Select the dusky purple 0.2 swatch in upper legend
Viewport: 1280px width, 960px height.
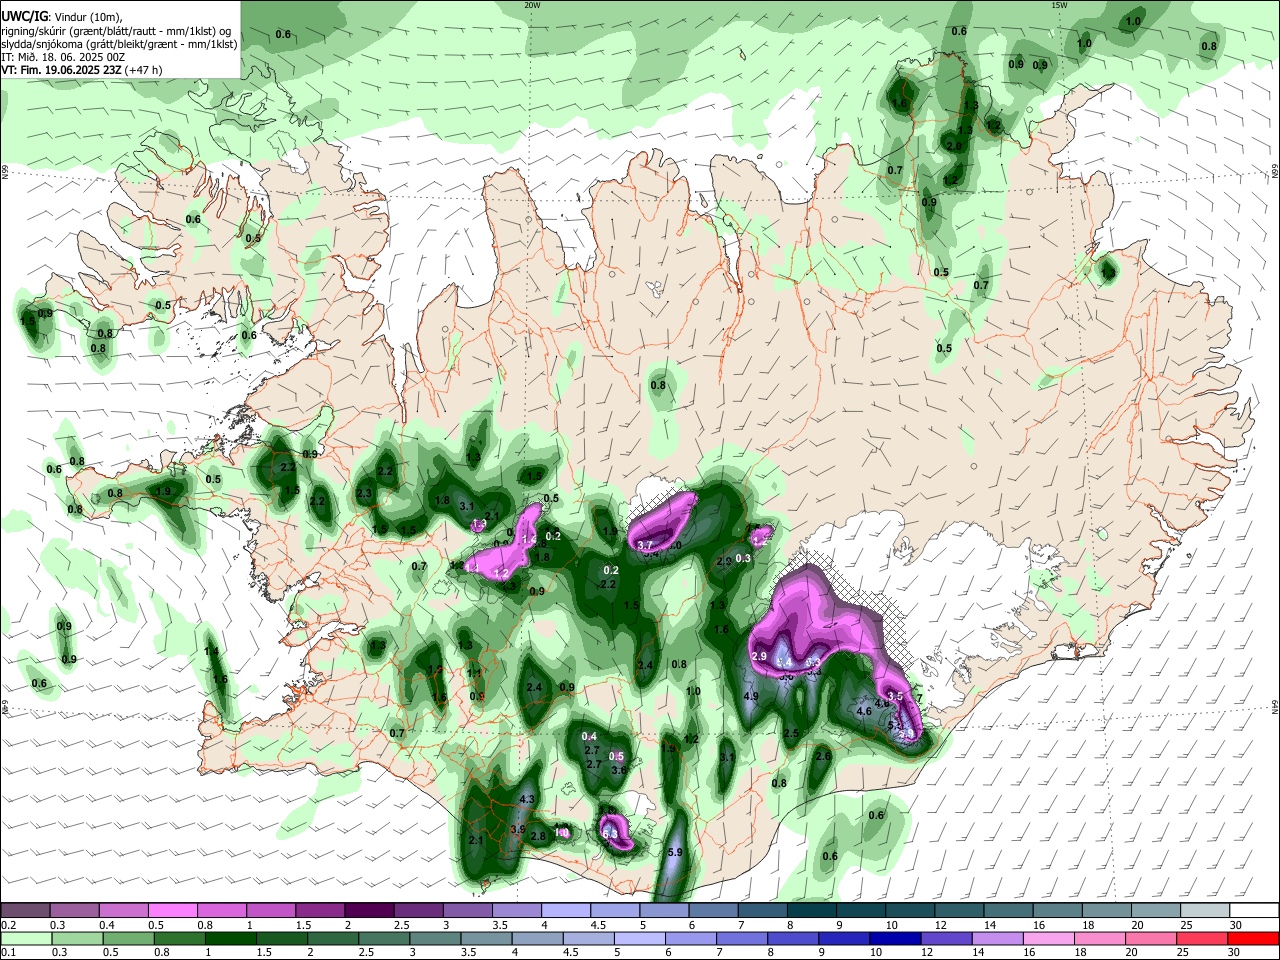point(25,910)
